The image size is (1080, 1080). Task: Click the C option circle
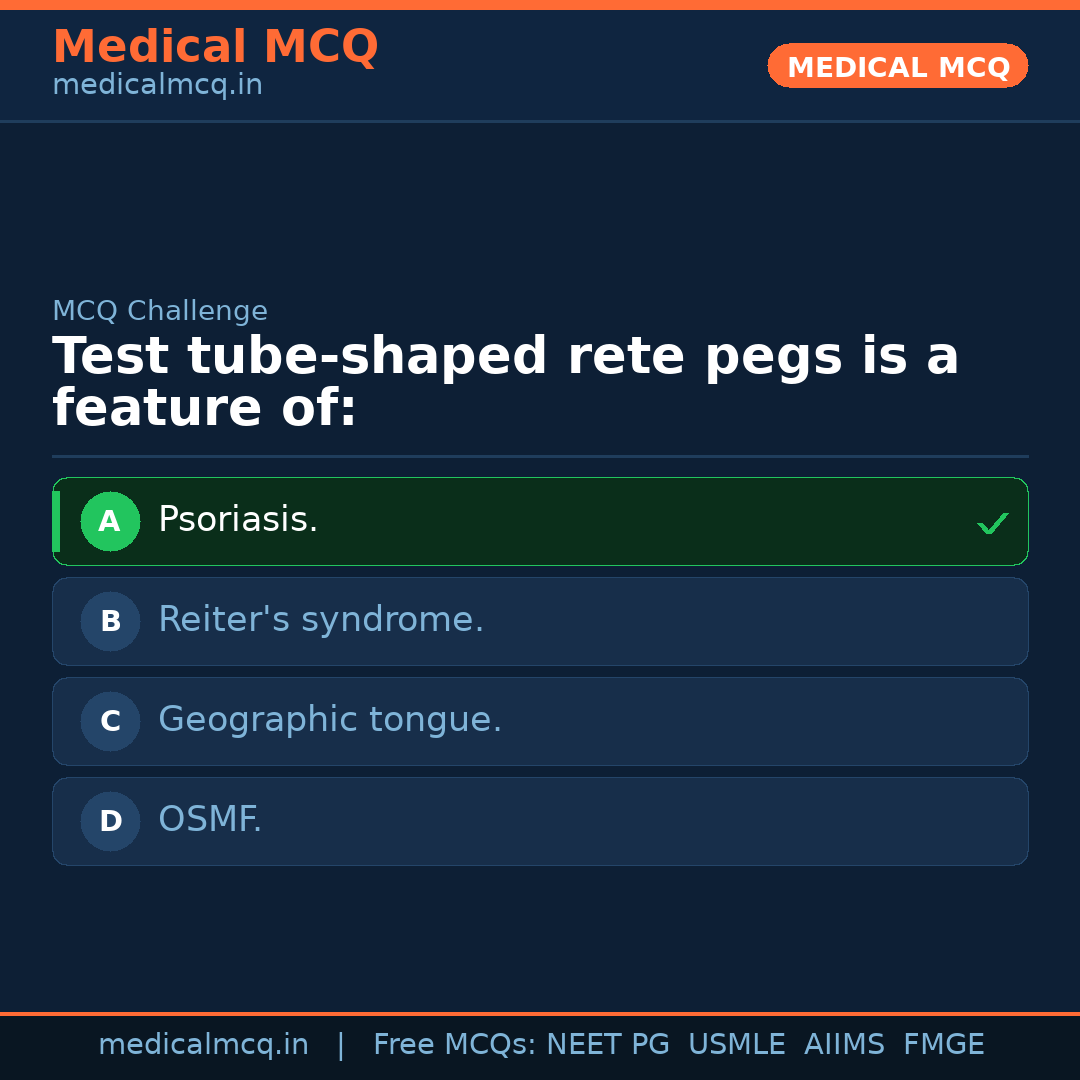(x=110, y=721)
